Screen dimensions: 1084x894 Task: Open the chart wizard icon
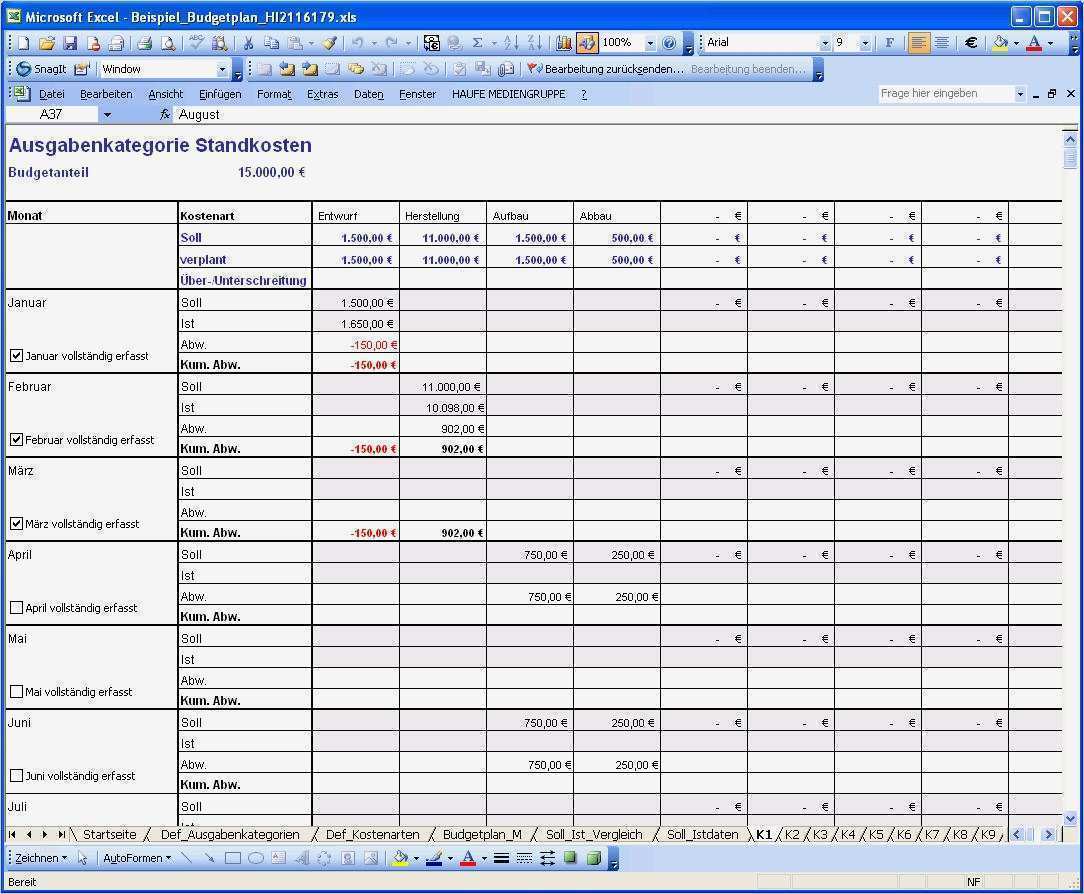[x=563, y=43]
